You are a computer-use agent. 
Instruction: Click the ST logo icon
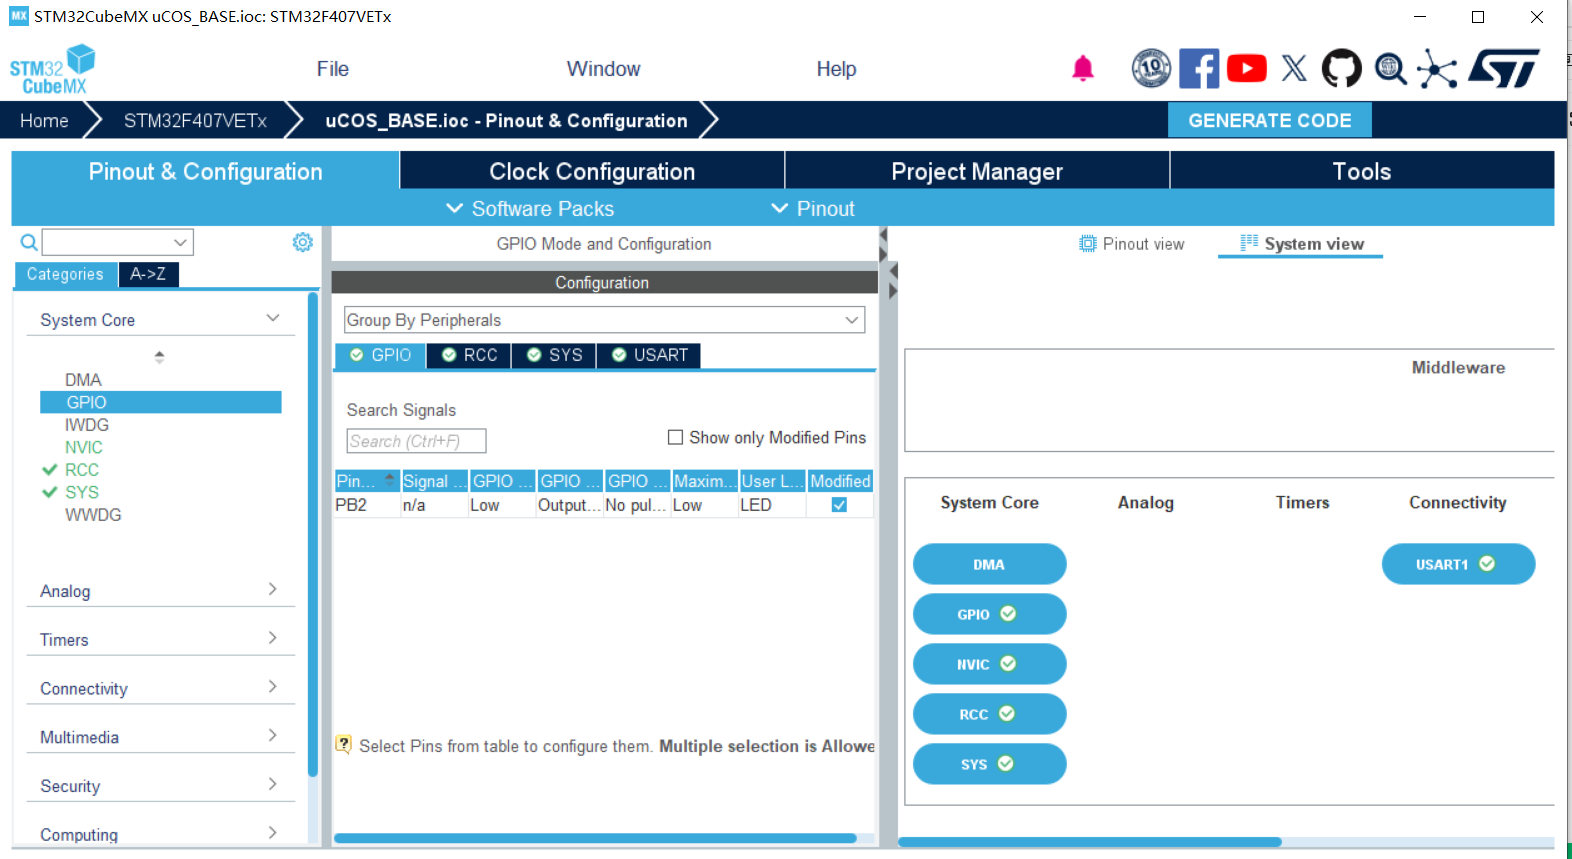[x=1504, y=69]
